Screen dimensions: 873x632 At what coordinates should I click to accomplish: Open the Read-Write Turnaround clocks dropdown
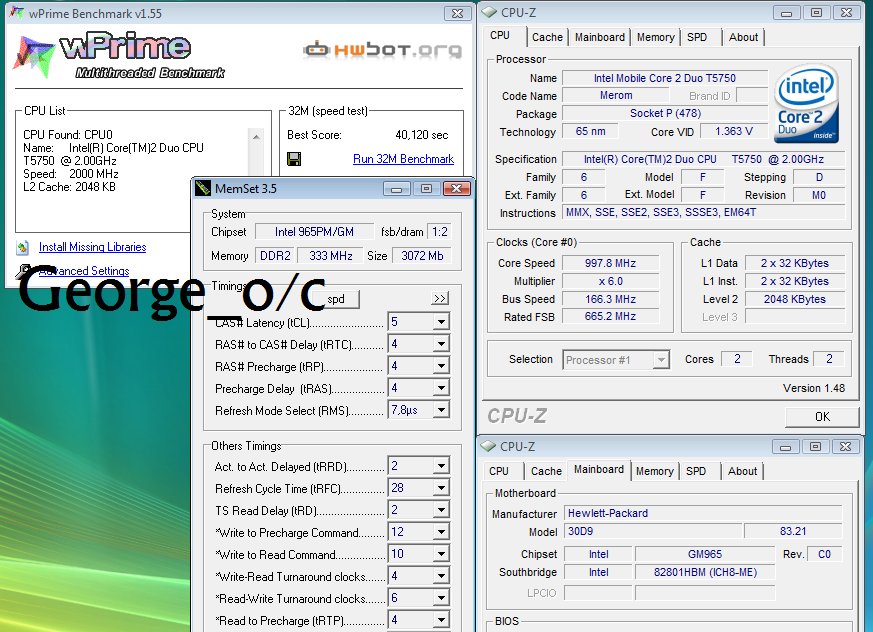pos(441,597)
